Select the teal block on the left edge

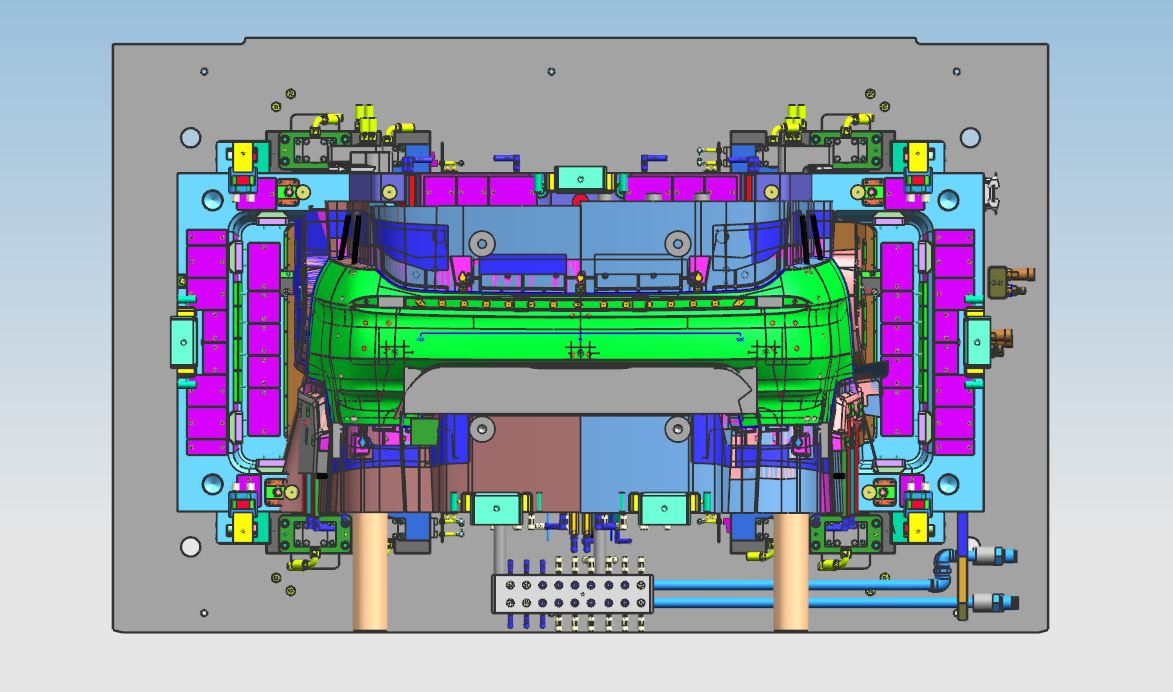[x=183, y=343]
